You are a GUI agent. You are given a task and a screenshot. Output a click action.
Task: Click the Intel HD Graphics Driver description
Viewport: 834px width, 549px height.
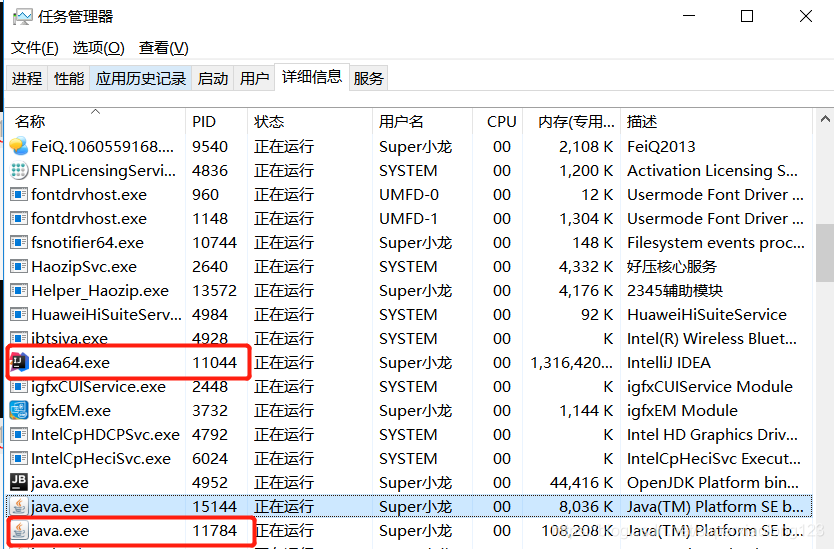[x=712, y=435]
